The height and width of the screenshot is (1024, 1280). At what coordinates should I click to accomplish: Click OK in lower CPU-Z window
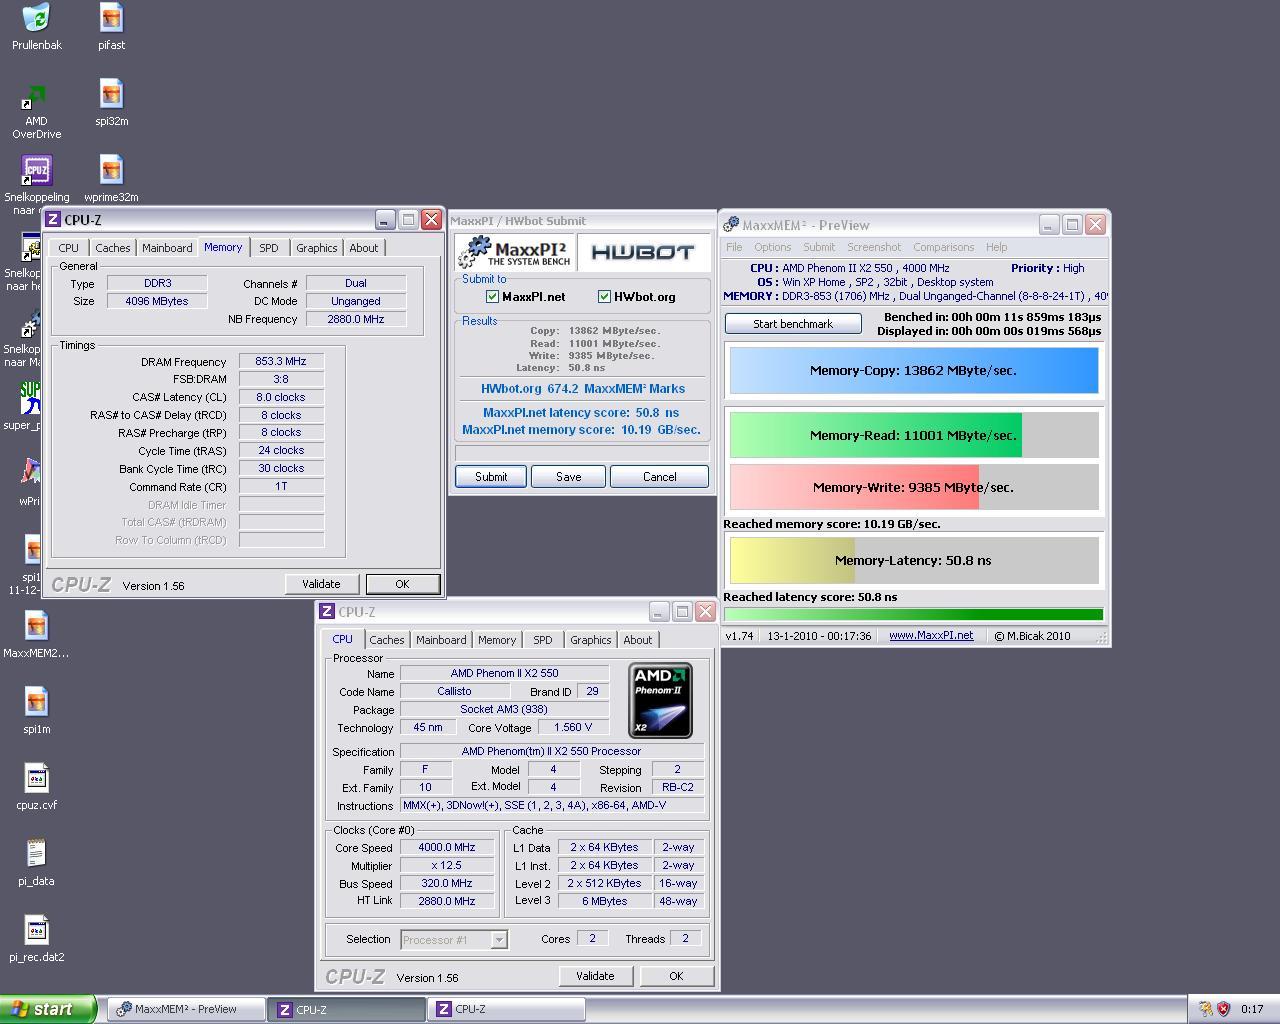pyautogui.click(x=676, y=976)
